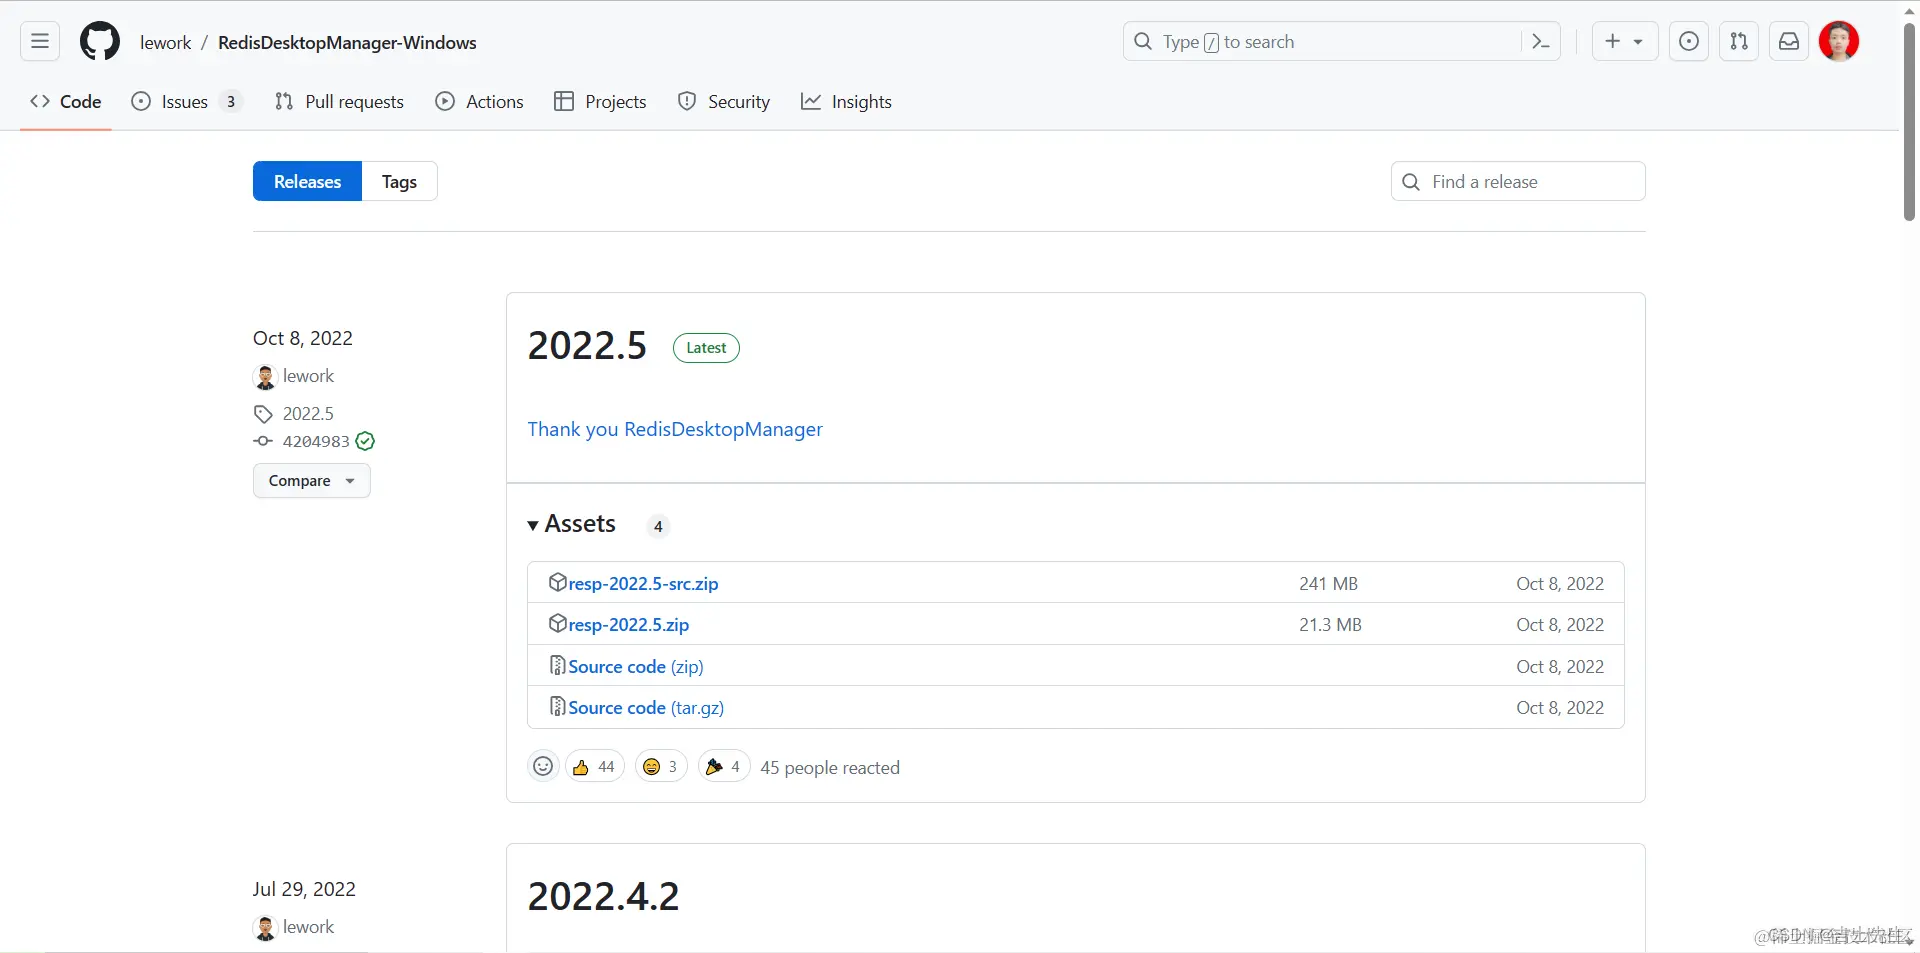Click the Assets count badge 4
1920x953 pixels.
click(x=658, y=527)
